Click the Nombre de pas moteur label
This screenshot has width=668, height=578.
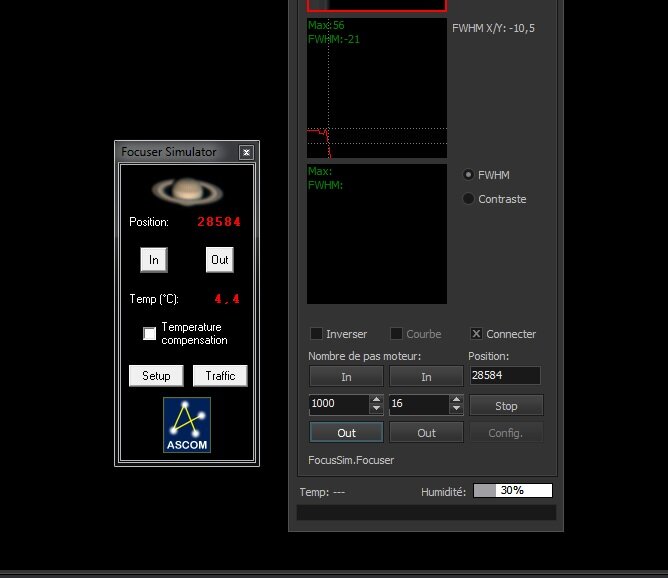tap(365, 356)
